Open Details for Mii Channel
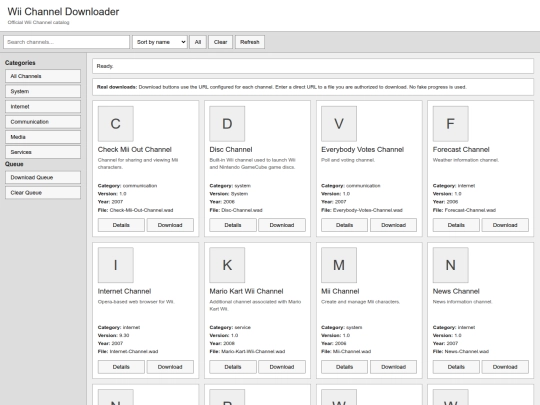Image resolution: width=540 pixels, height=405 pixels. pos(344,367)
